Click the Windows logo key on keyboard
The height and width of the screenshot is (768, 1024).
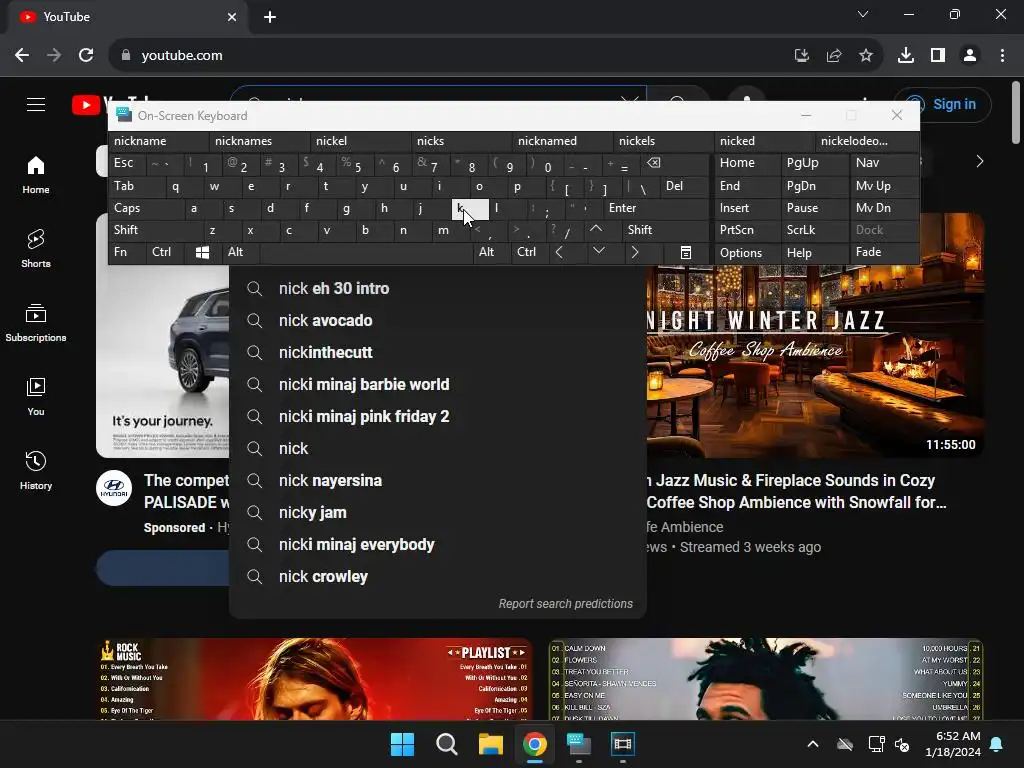[202, 253]
